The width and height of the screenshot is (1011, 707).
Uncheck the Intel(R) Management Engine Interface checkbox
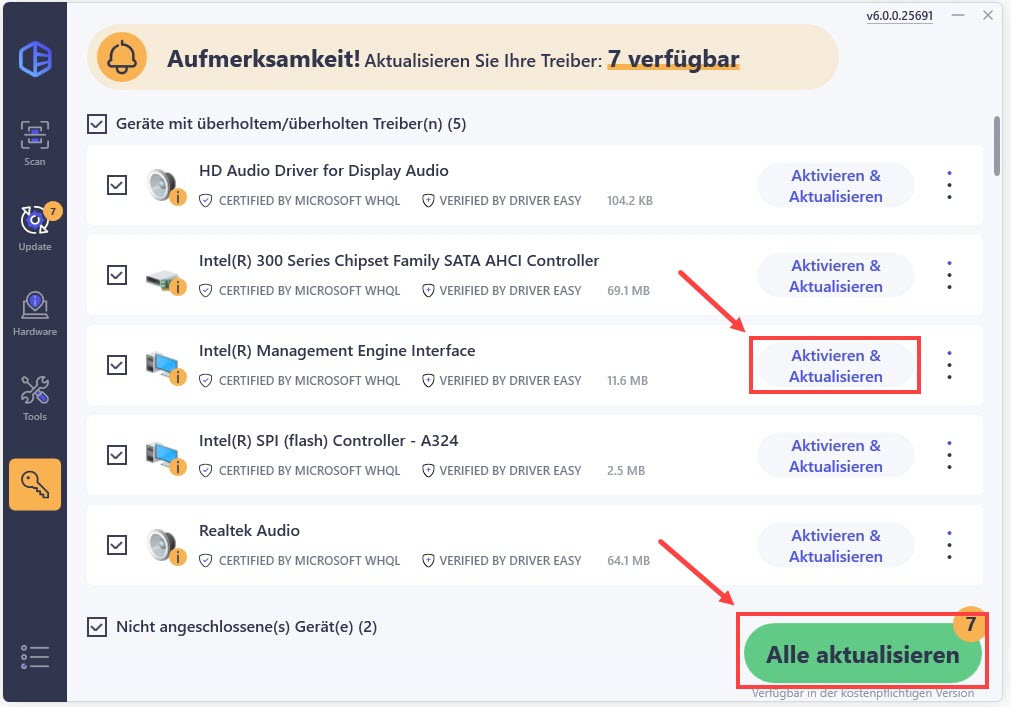[117, 365]
